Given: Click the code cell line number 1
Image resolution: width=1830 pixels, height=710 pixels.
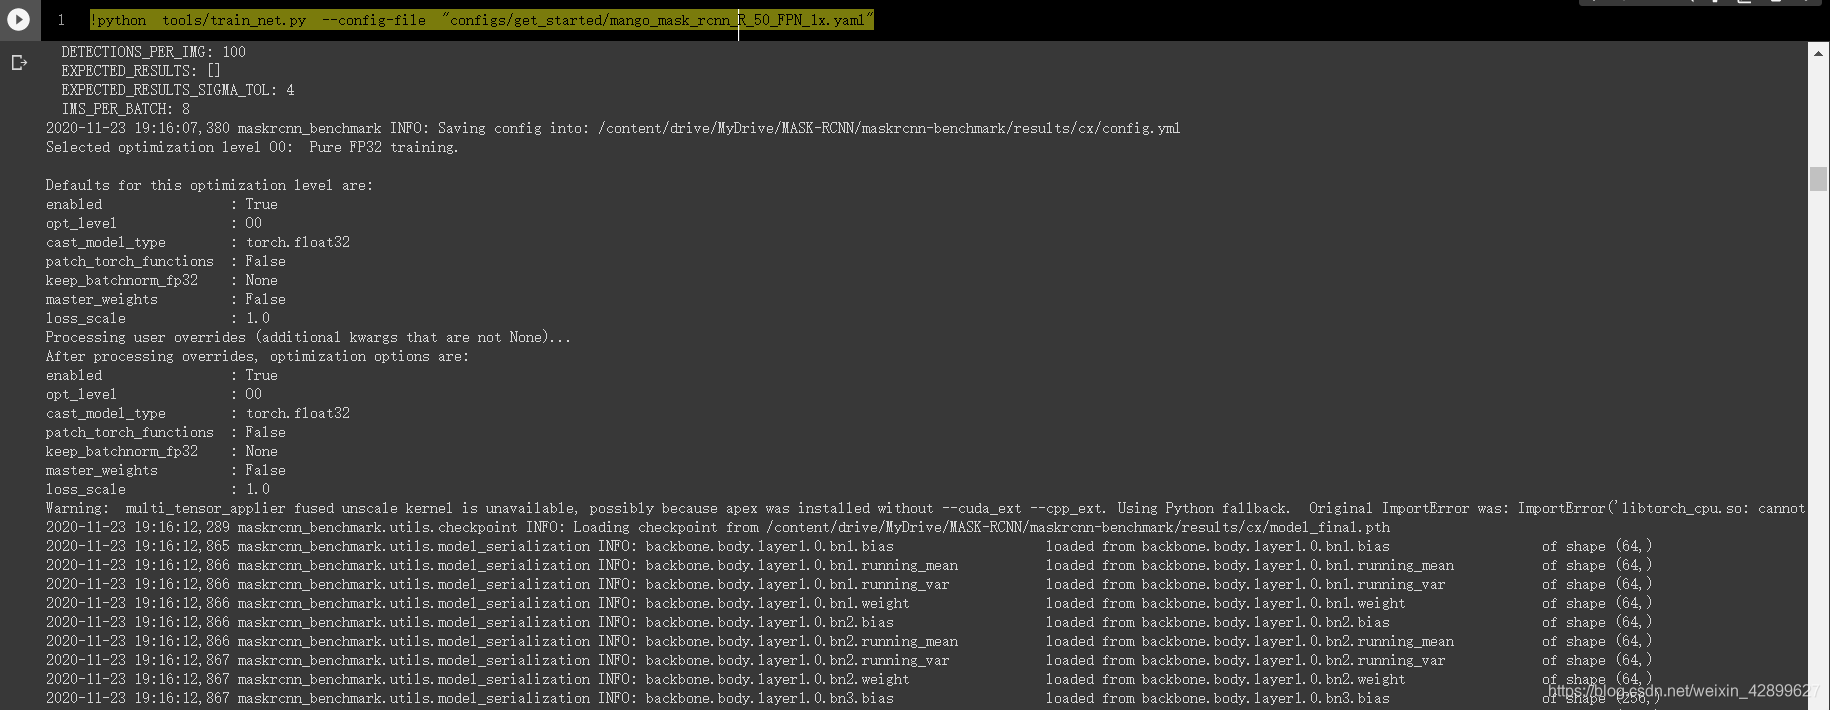Looking at the screenshot, I should click(61, 20).
